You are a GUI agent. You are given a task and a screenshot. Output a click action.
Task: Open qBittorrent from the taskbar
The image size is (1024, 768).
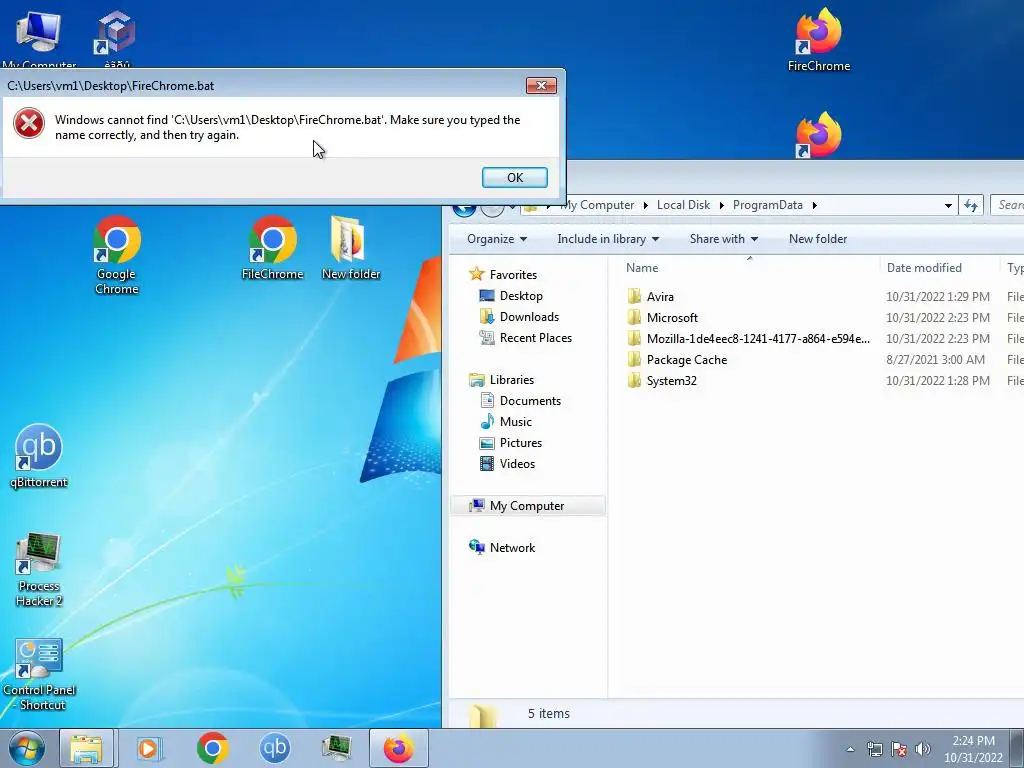point(275,748)
